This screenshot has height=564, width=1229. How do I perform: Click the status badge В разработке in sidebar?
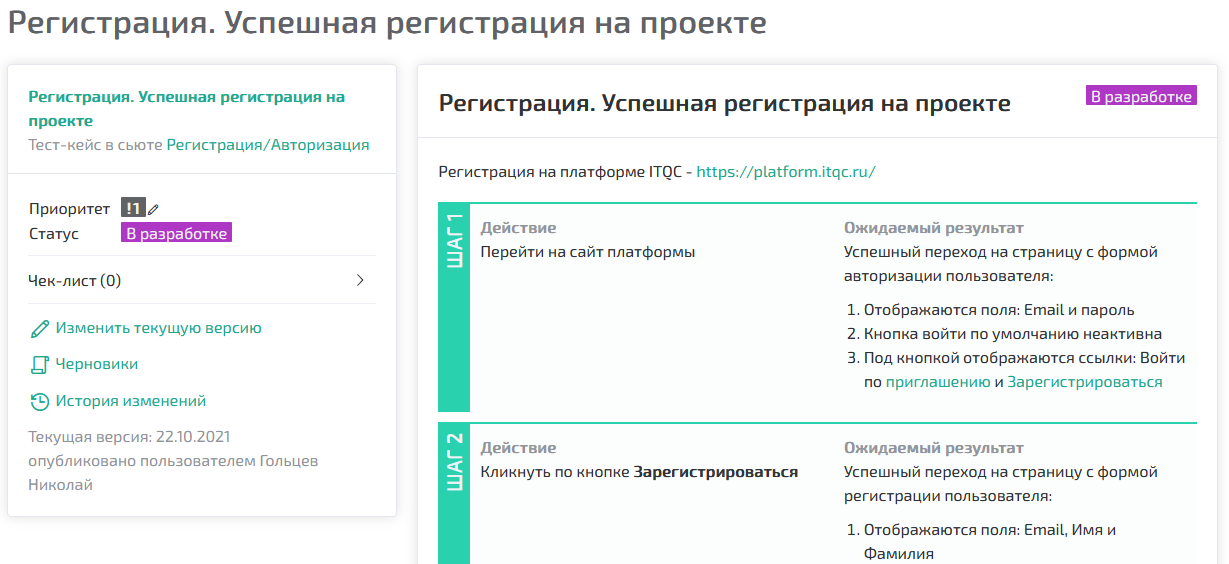click(176, 234)
